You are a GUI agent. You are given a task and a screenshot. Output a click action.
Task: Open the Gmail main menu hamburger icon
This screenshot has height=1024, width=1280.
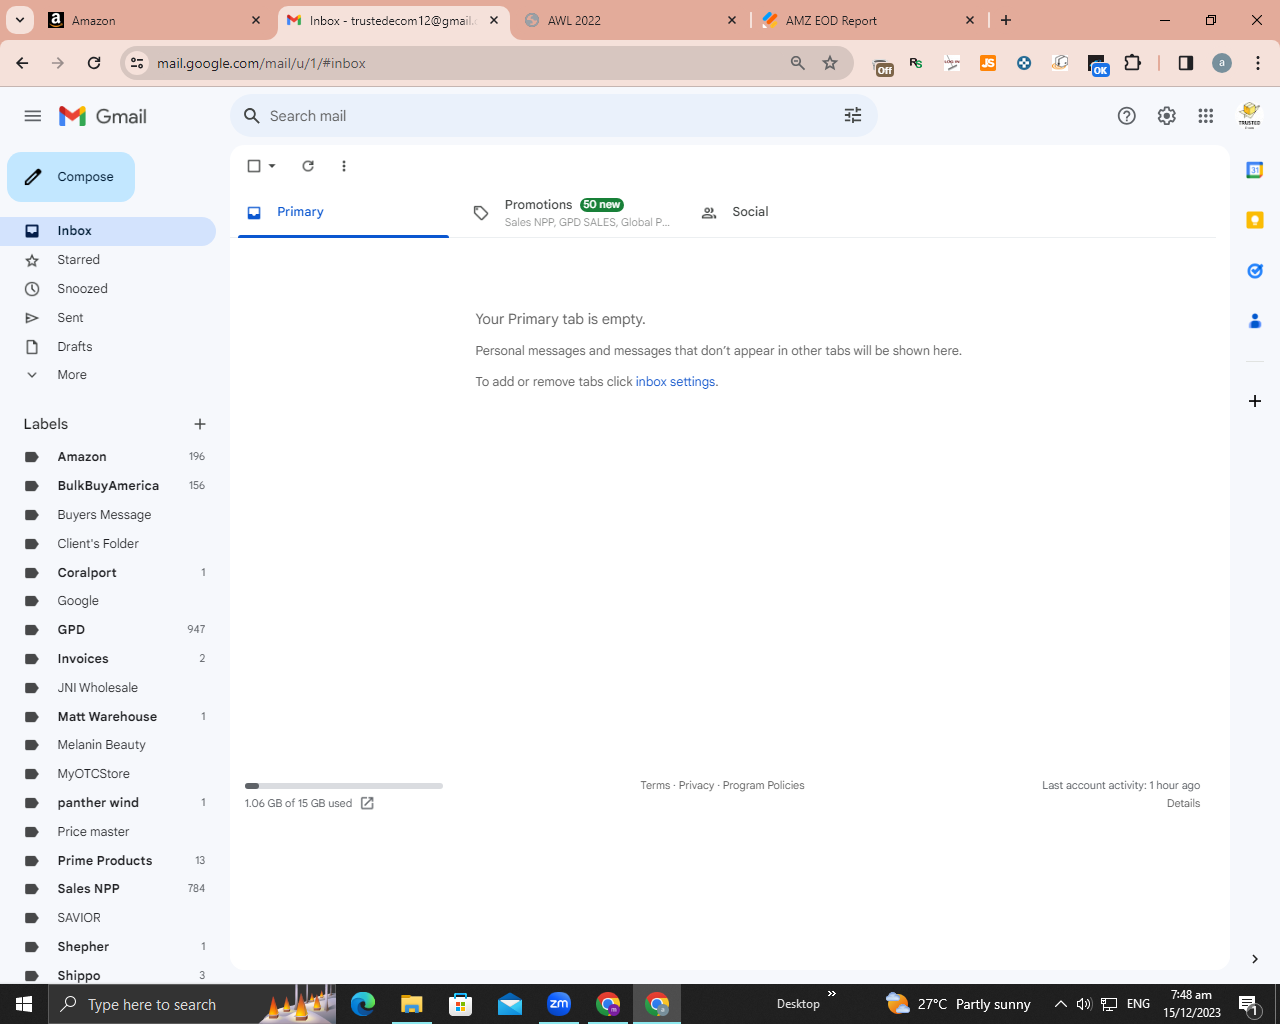pyautogui.click(x=33, y=116)
